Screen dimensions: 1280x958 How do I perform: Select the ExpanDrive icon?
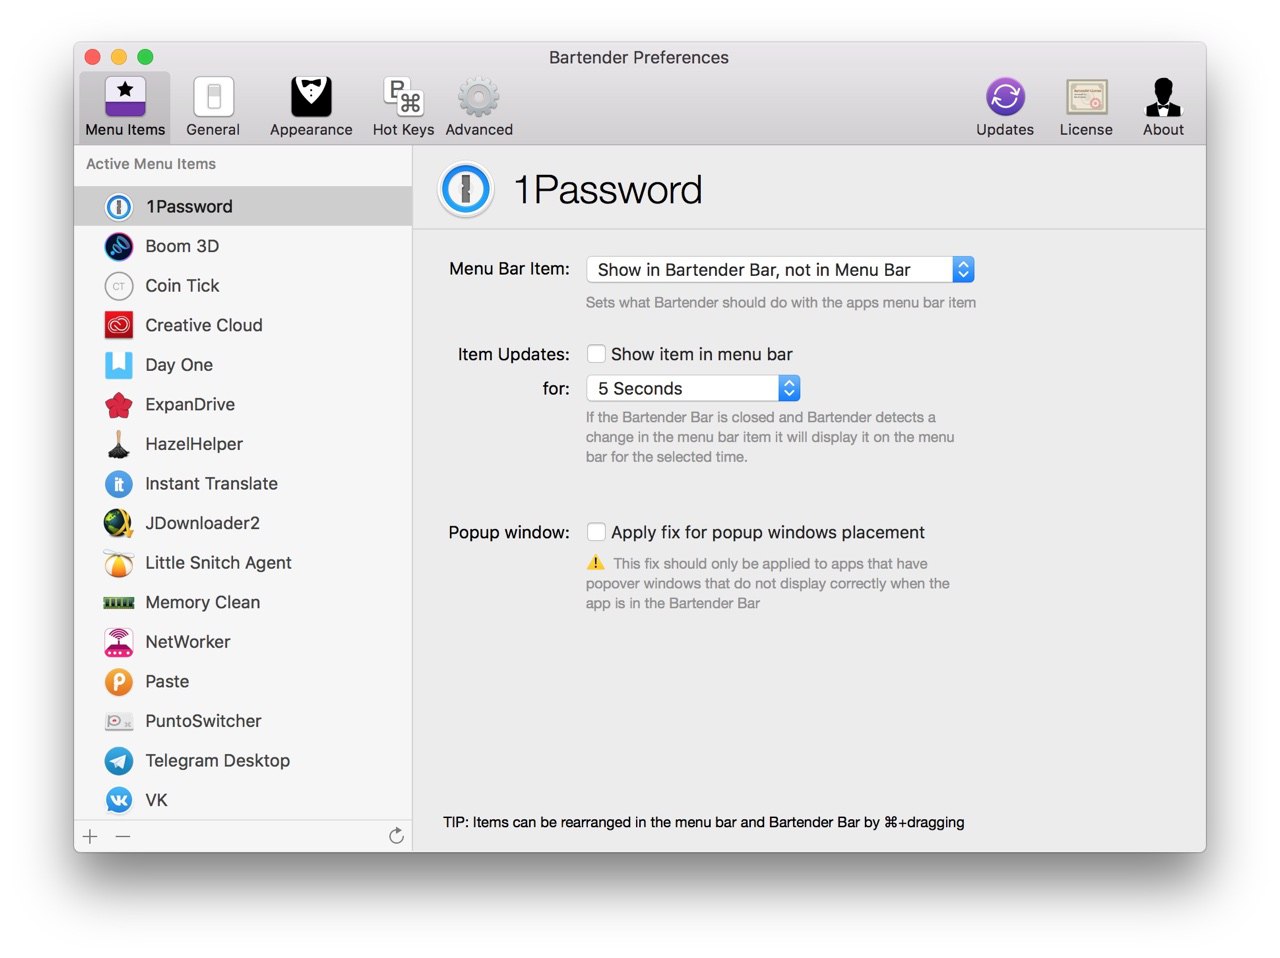coord(119,405)
